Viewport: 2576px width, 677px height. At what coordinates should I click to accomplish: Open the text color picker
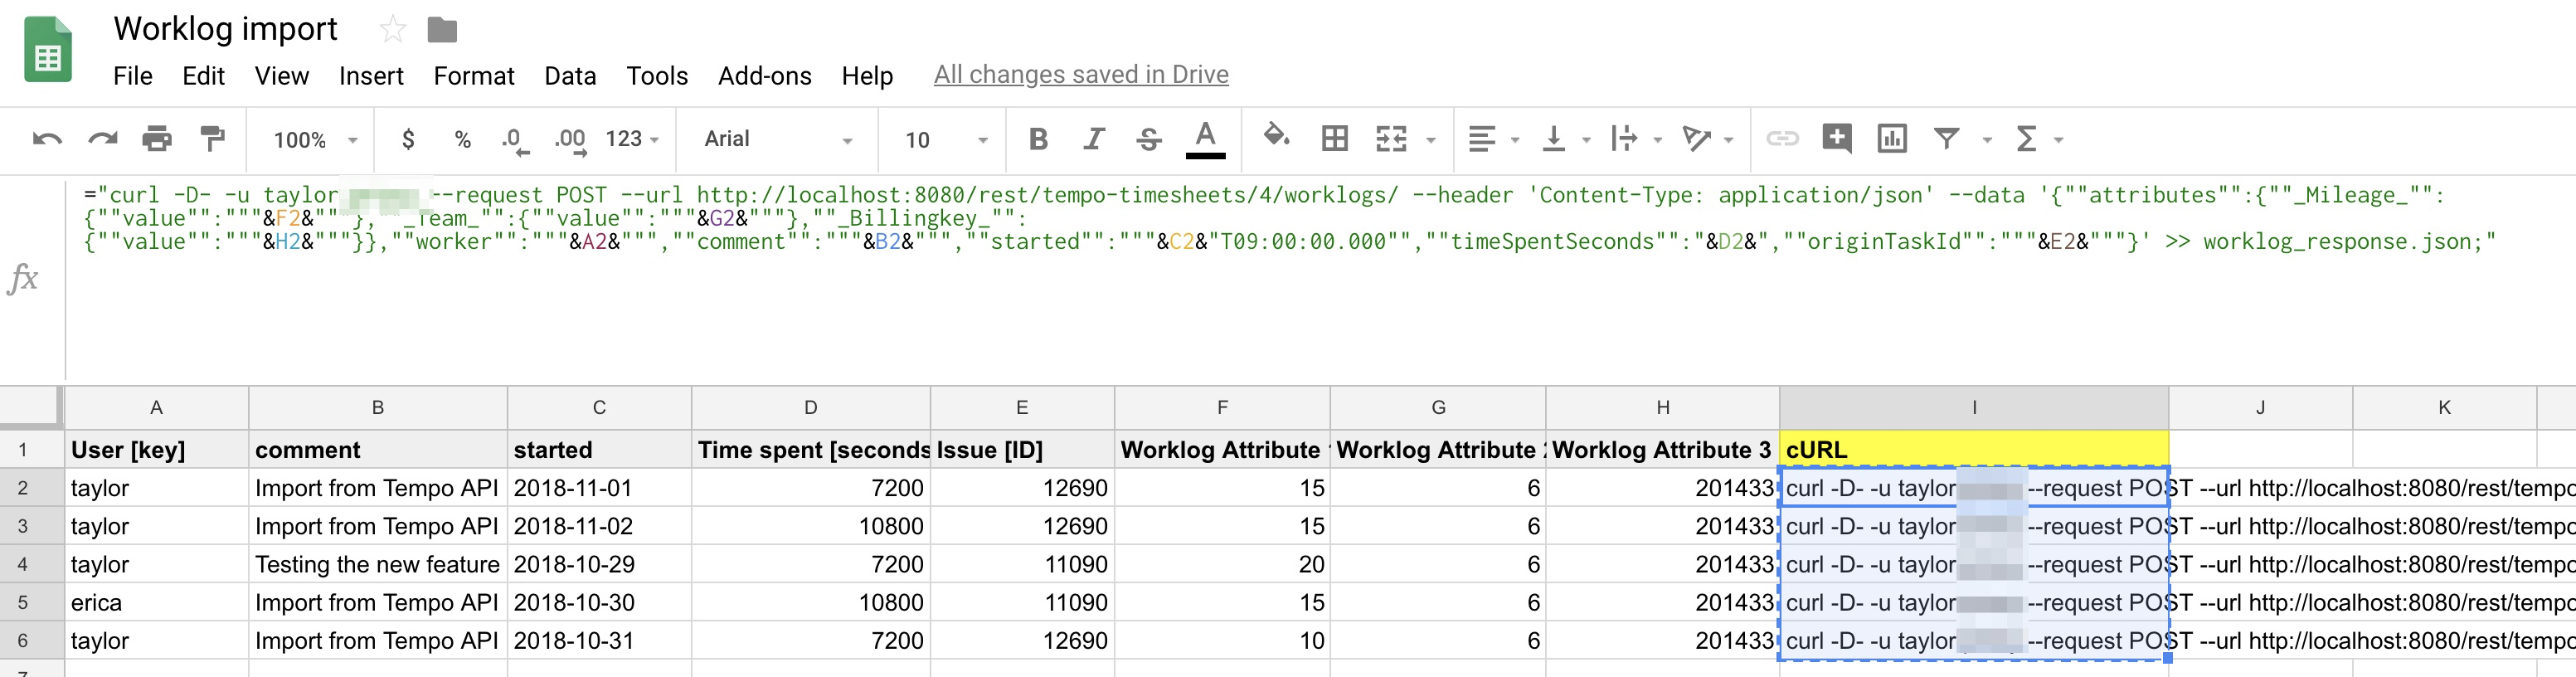point(1205,139)
